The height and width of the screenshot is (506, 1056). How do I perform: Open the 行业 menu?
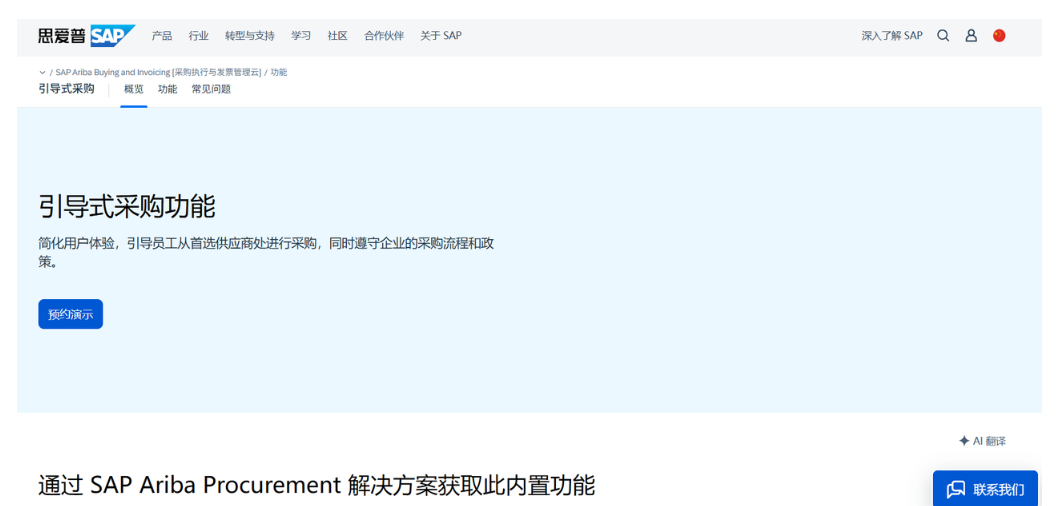pos(199,36)
